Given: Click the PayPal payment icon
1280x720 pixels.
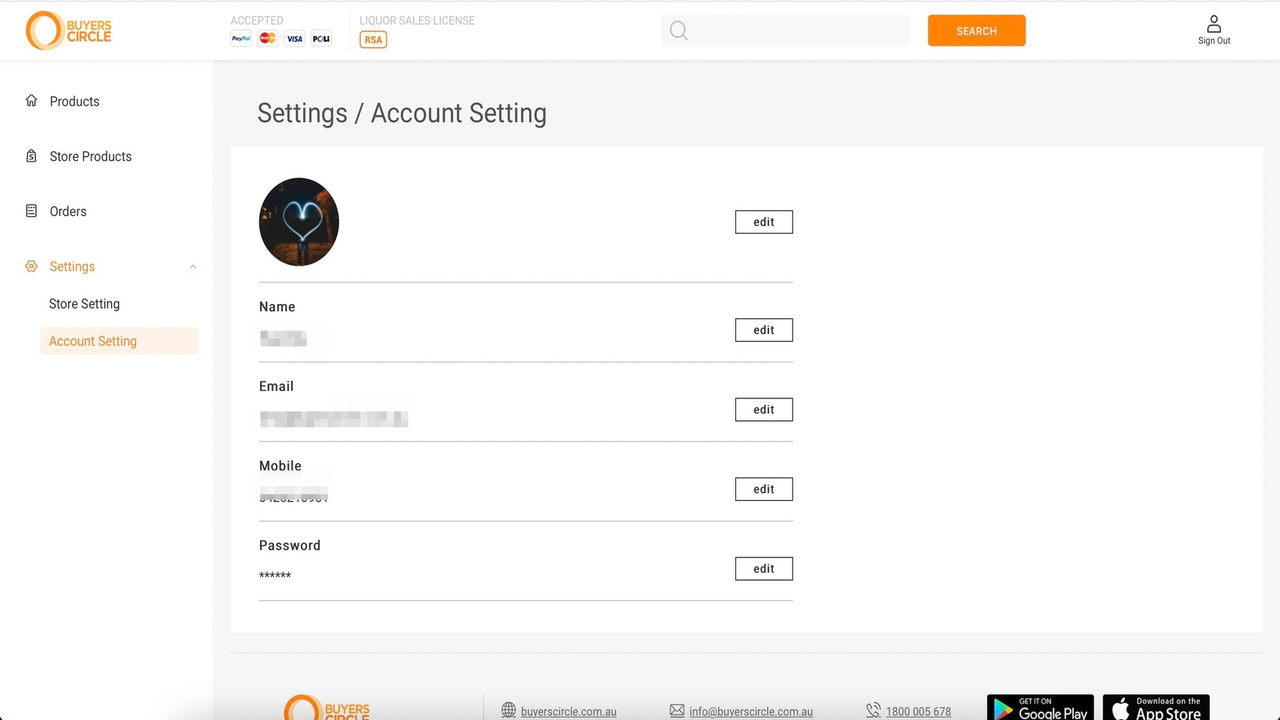Looking at the screenshot, I should [x=240, y=39].
